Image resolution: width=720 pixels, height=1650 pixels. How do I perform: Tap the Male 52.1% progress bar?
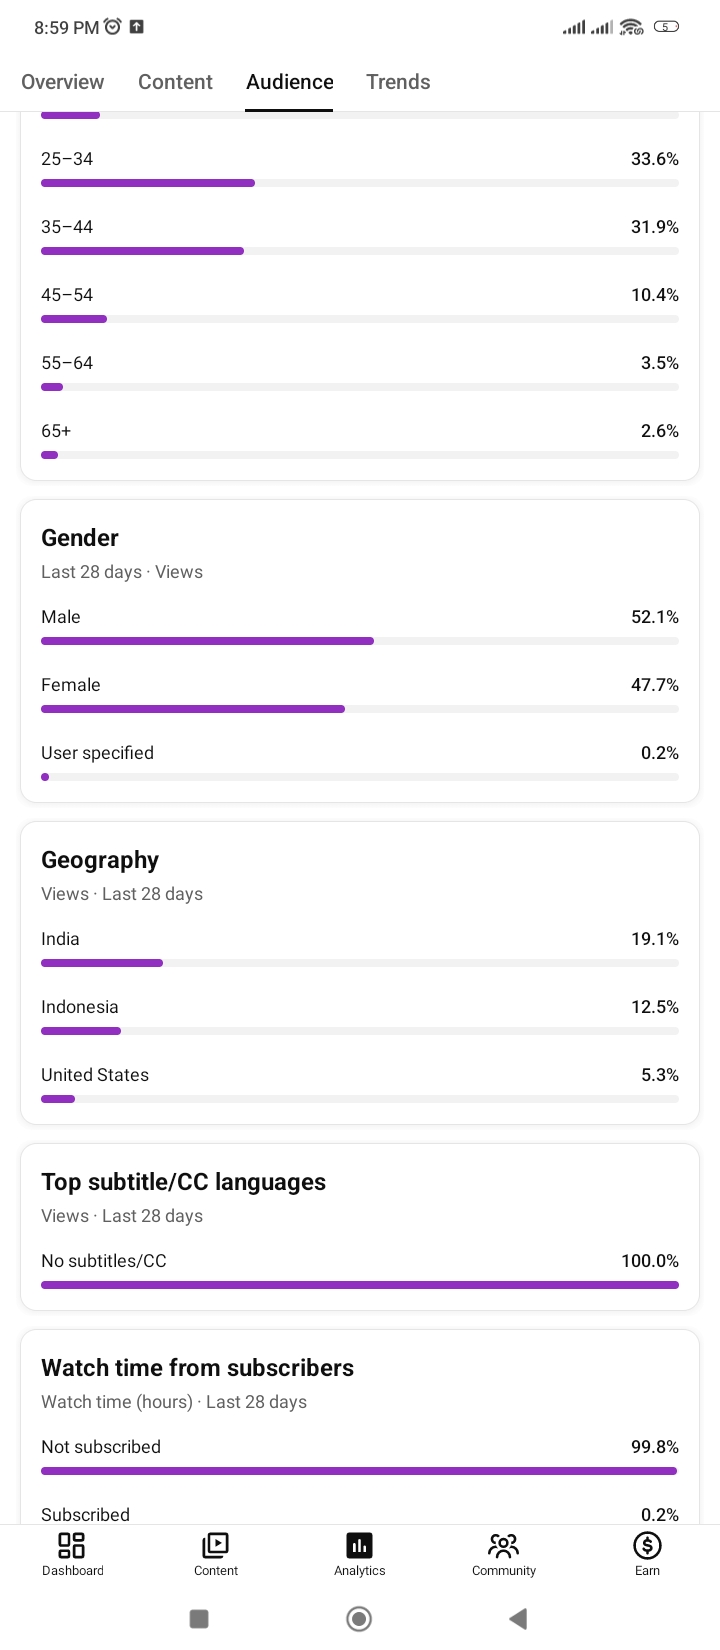[x=360, y=641]
